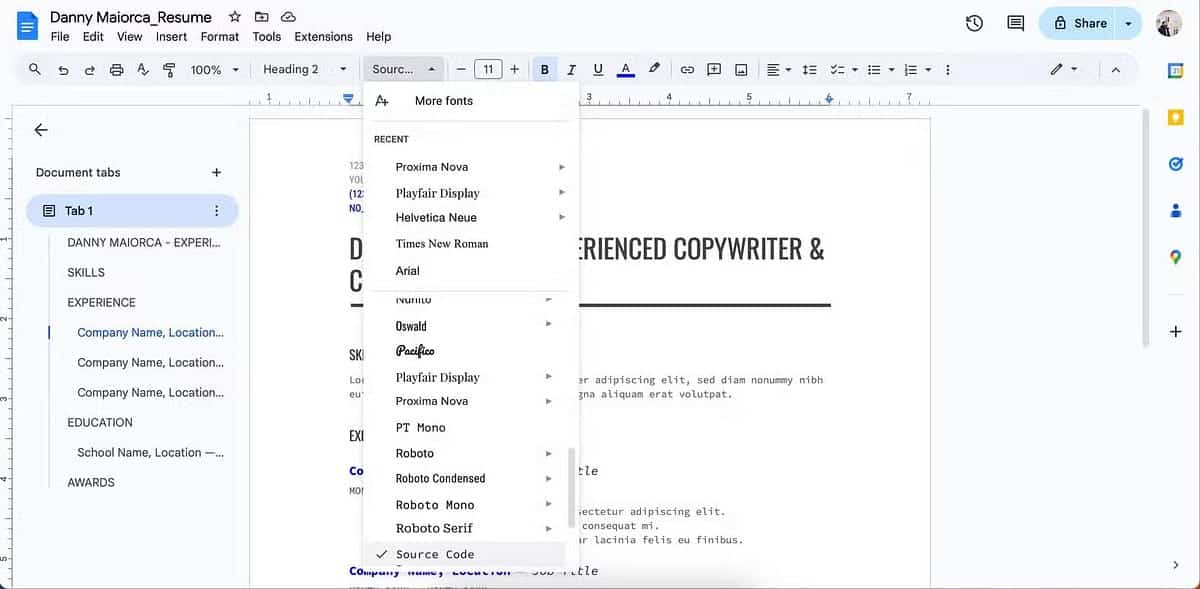
Task: Toggle bold formatting
Action: pyautogui.click(x=545, y=70)
